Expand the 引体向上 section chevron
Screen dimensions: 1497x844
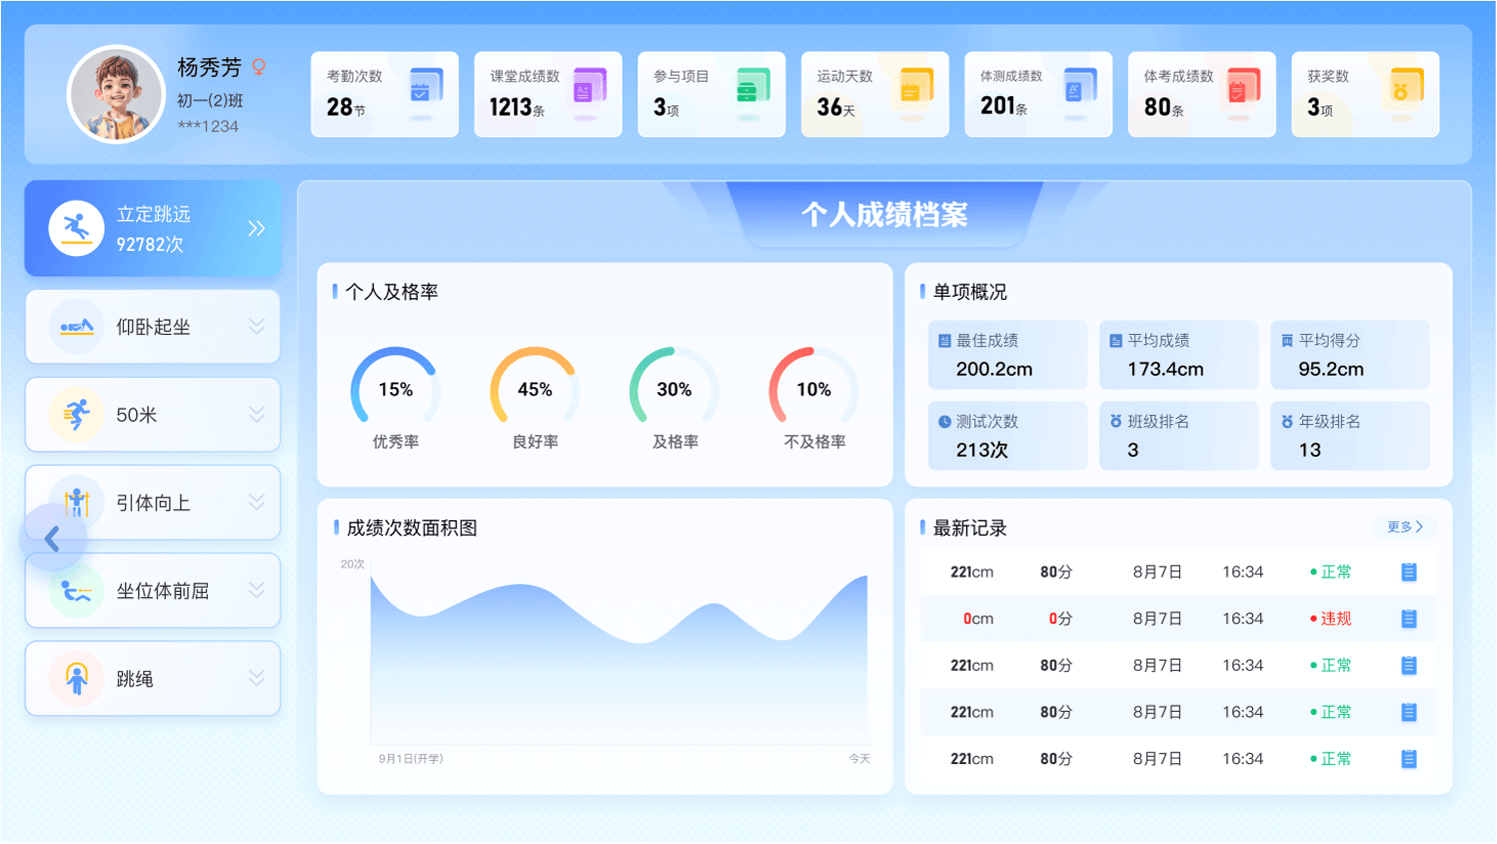256,503
